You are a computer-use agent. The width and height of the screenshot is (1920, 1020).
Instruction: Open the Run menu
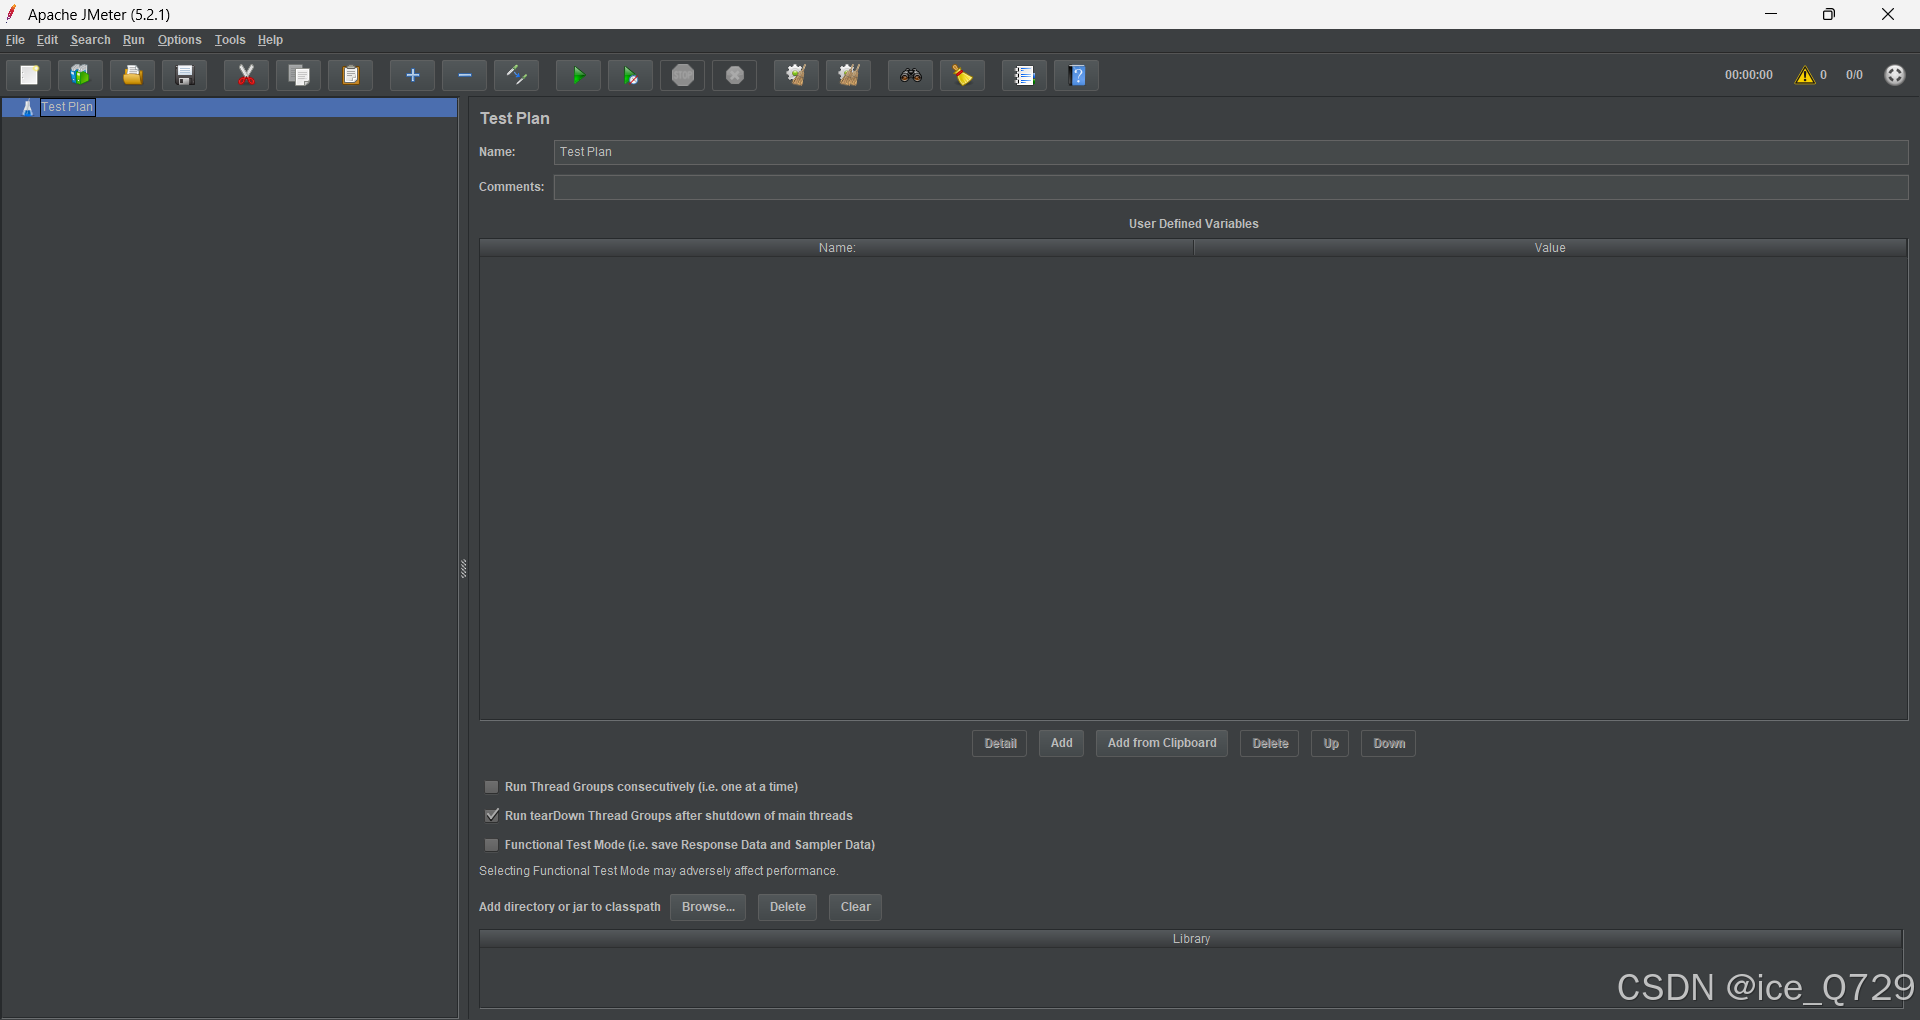[x=133, y=40]
